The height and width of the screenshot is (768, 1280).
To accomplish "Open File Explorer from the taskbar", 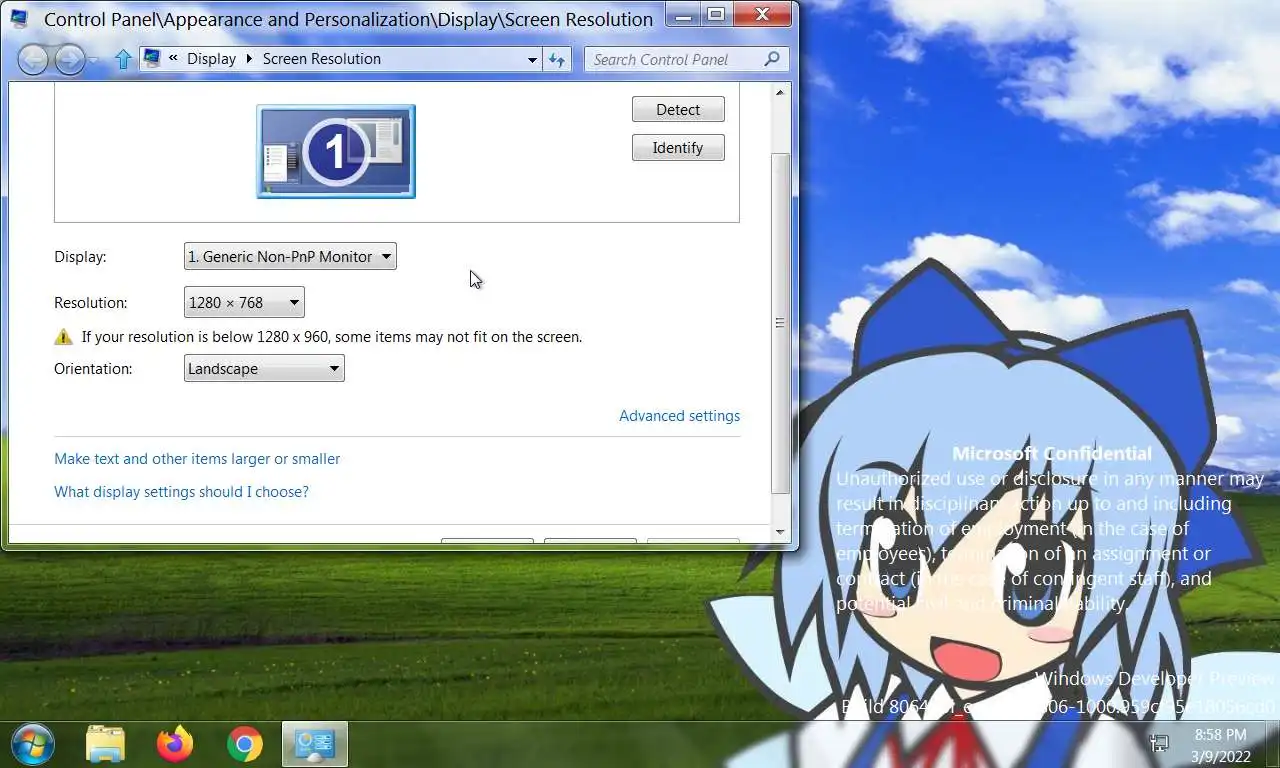I will [105, 744].
